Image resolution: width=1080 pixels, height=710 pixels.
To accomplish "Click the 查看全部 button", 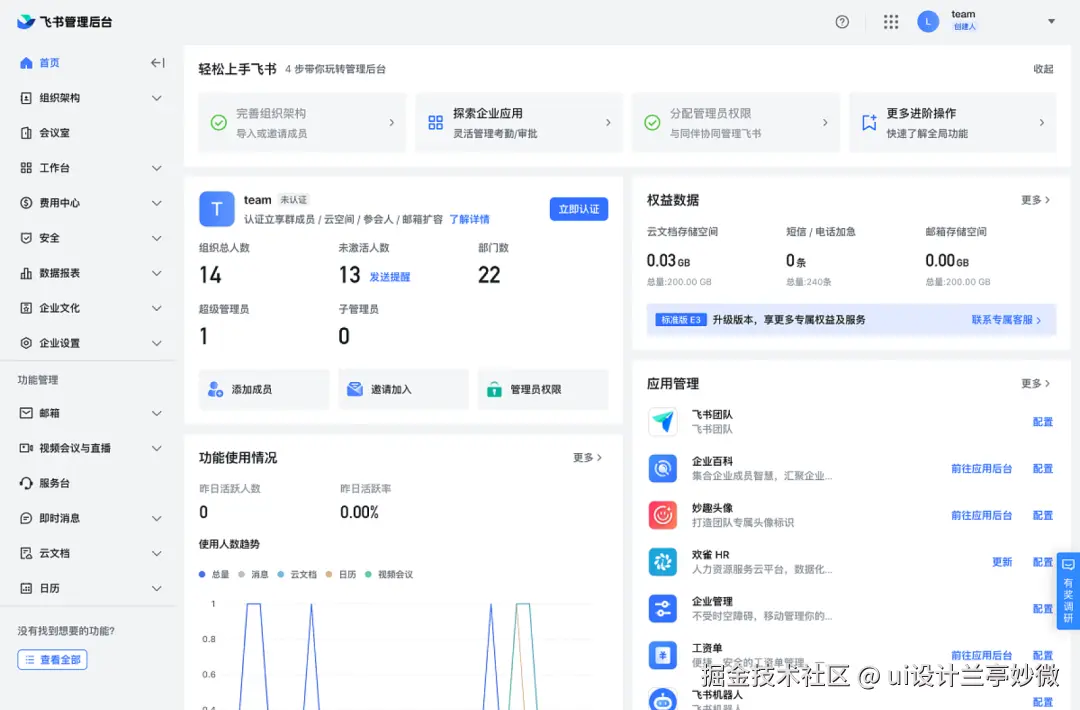I will click(52, 660).
